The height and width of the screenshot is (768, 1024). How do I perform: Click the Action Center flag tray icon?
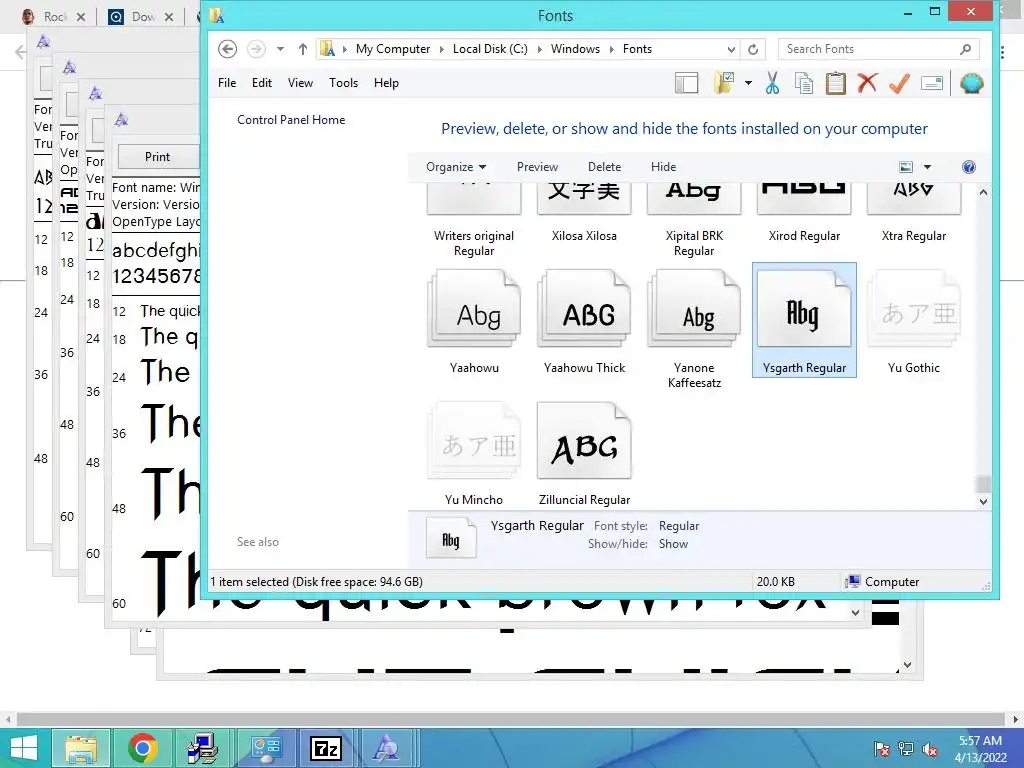[x=881, y=749]
